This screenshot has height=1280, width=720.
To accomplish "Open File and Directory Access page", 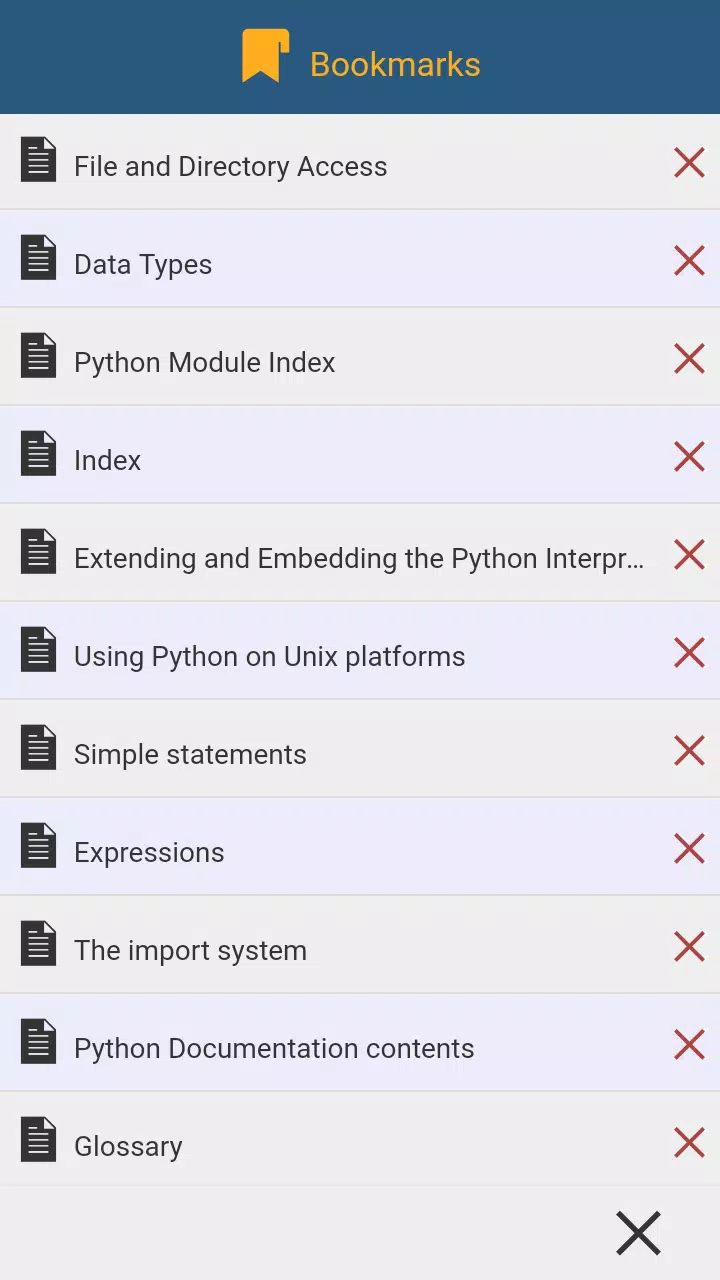I will coord(230,166).
